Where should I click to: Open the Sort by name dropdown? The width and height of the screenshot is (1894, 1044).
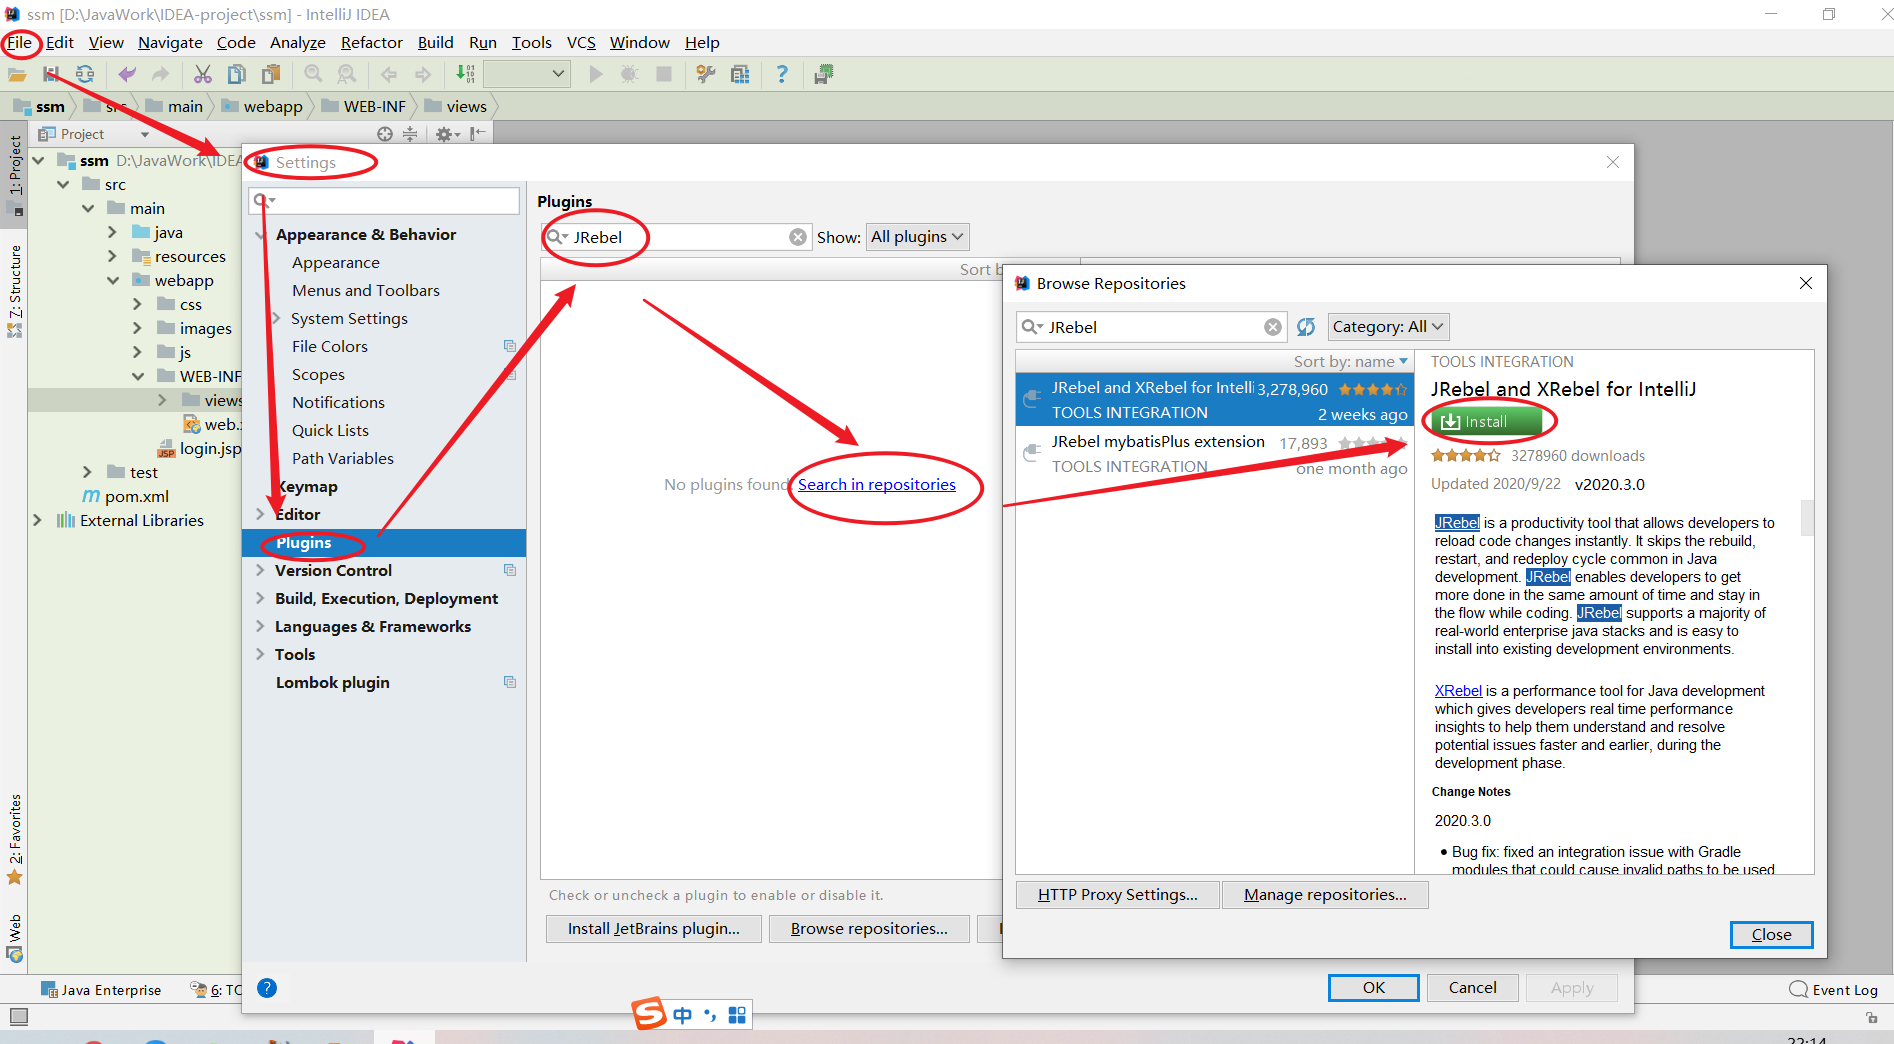tap(1351, 362)
